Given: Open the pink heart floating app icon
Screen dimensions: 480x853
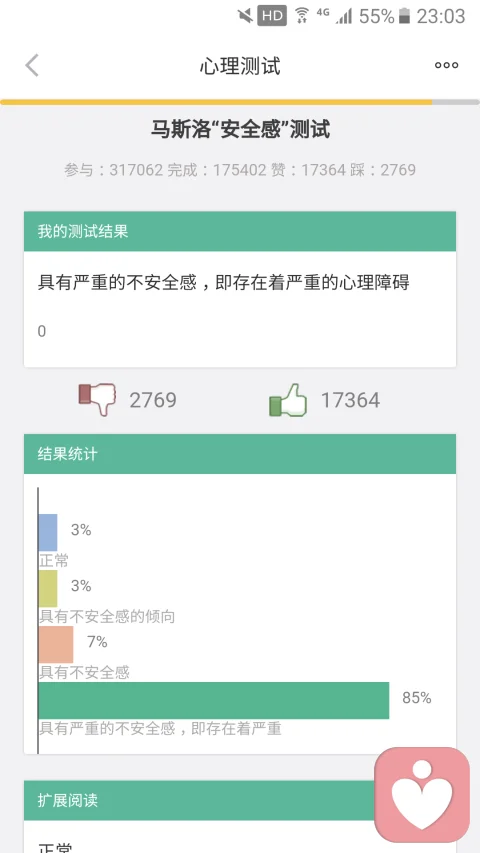Looking at the screenshot, I should (x=422, y=795).
